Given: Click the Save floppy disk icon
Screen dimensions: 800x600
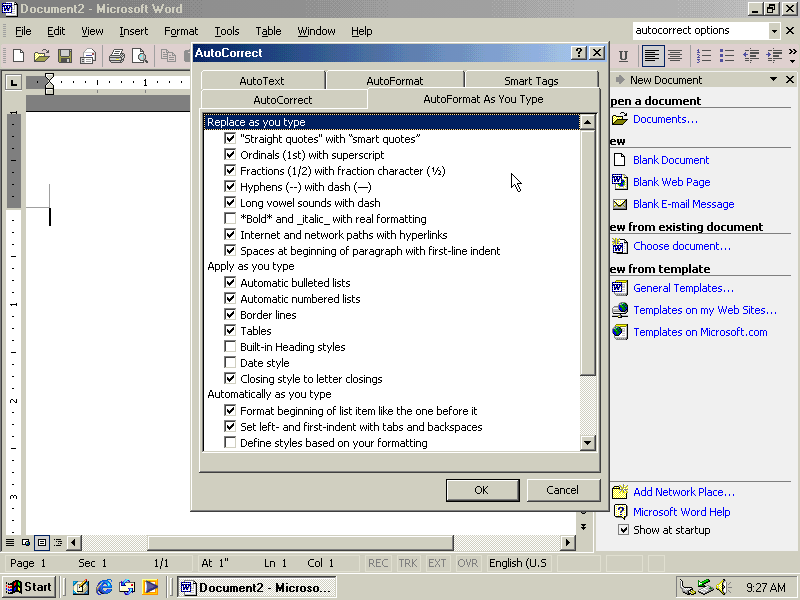Looking at the screenshot, I should [x=65, y=56].
